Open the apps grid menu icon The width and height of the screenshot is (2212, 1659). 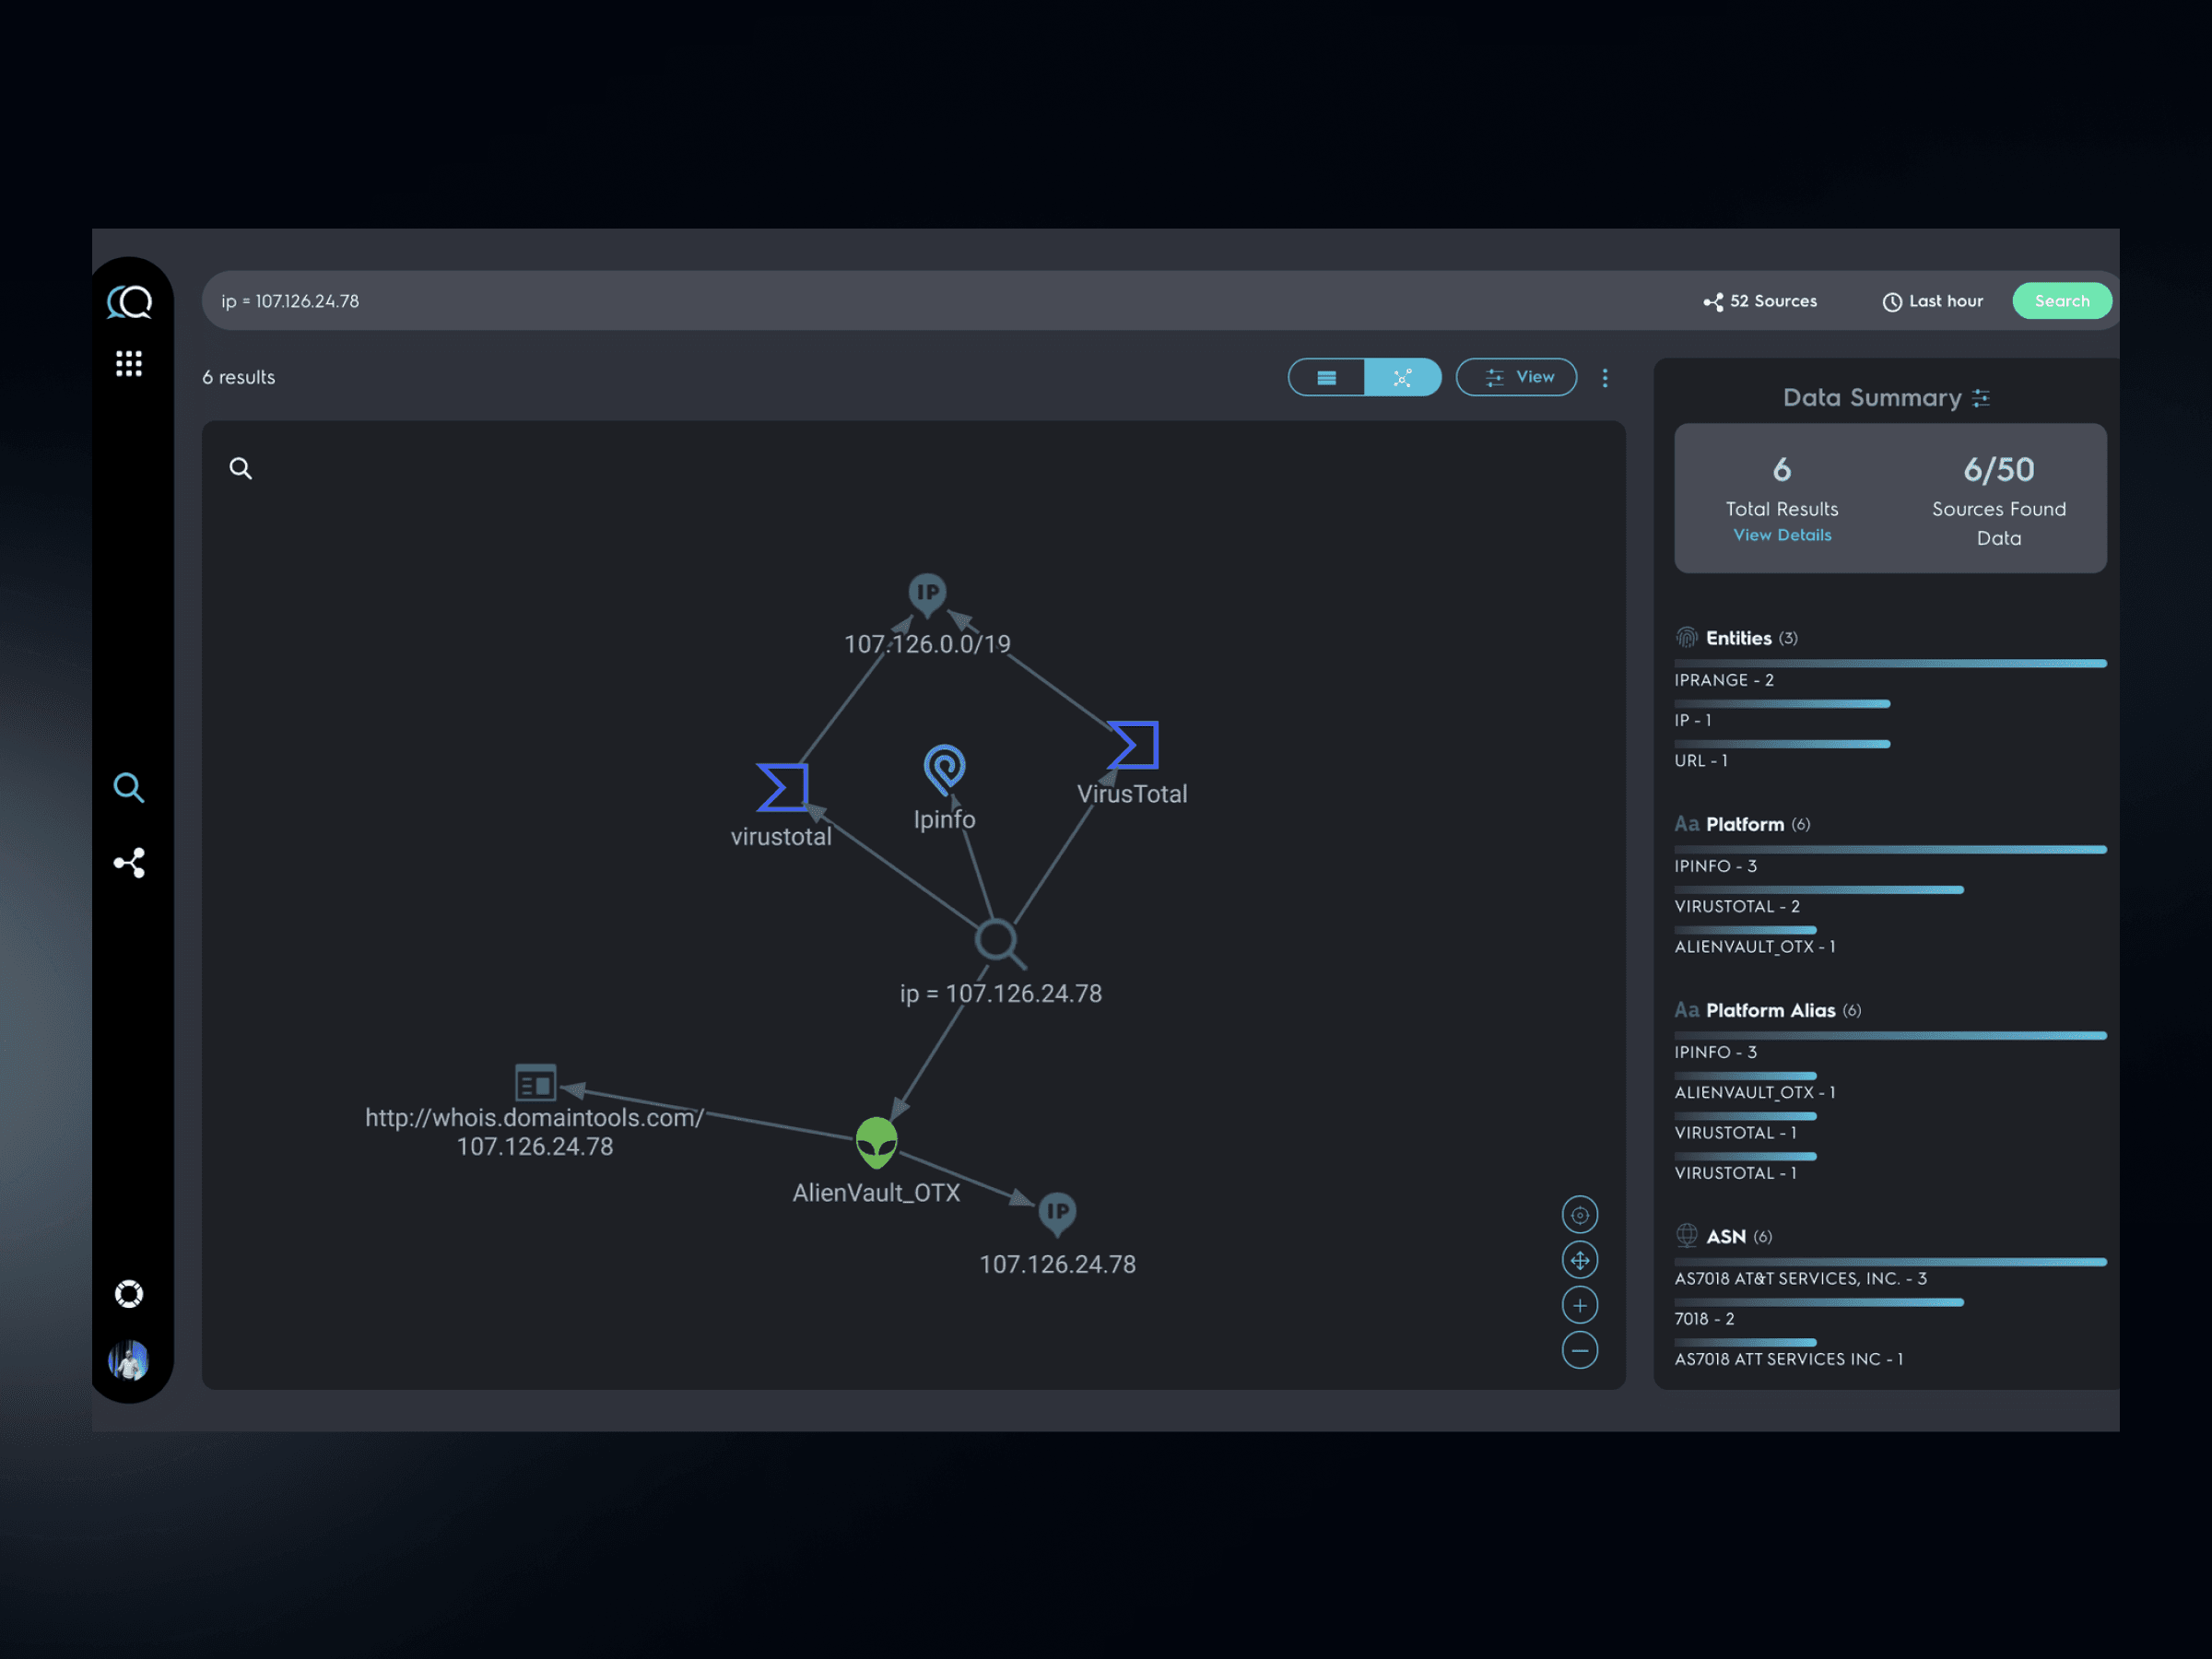[x=129, y=363]
